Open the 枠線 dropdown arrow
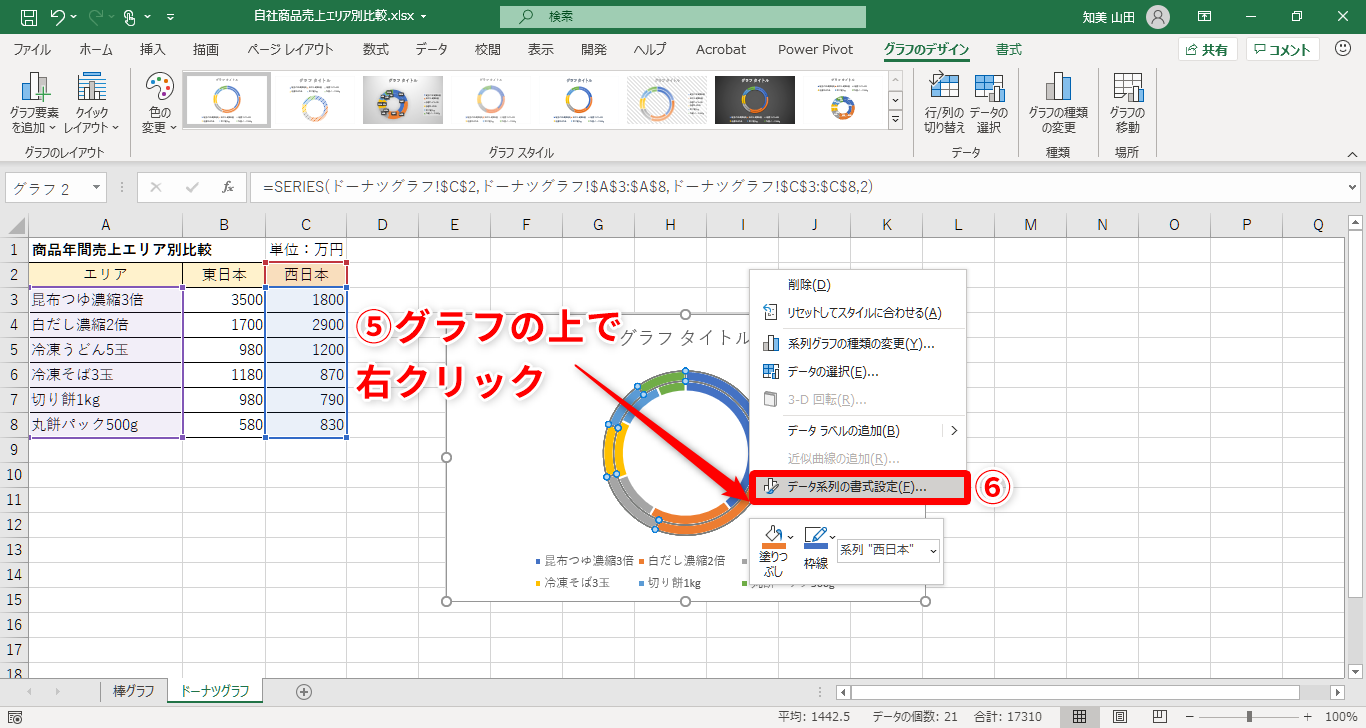The image size is (1366, 728). tap(832, 537)
